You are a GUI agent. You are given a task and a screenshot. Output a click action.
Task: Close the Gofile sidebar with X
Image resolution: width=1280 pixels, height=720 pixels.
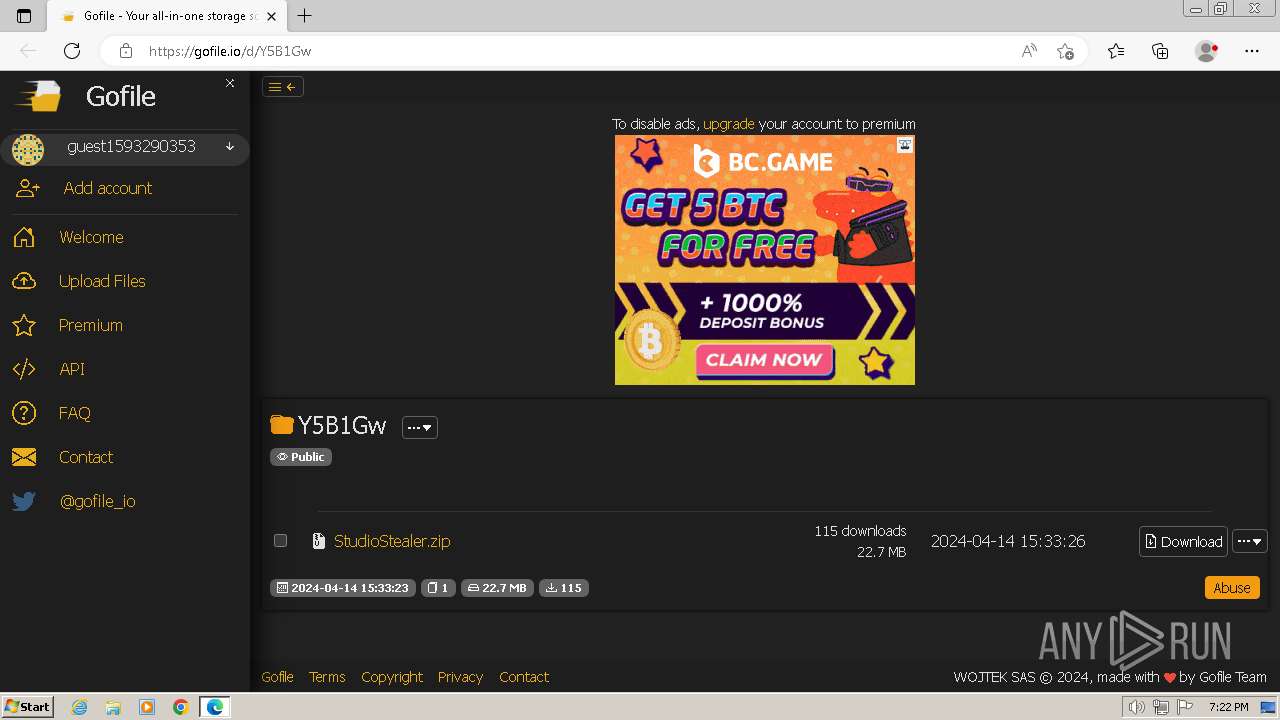[x=230, y=83]
